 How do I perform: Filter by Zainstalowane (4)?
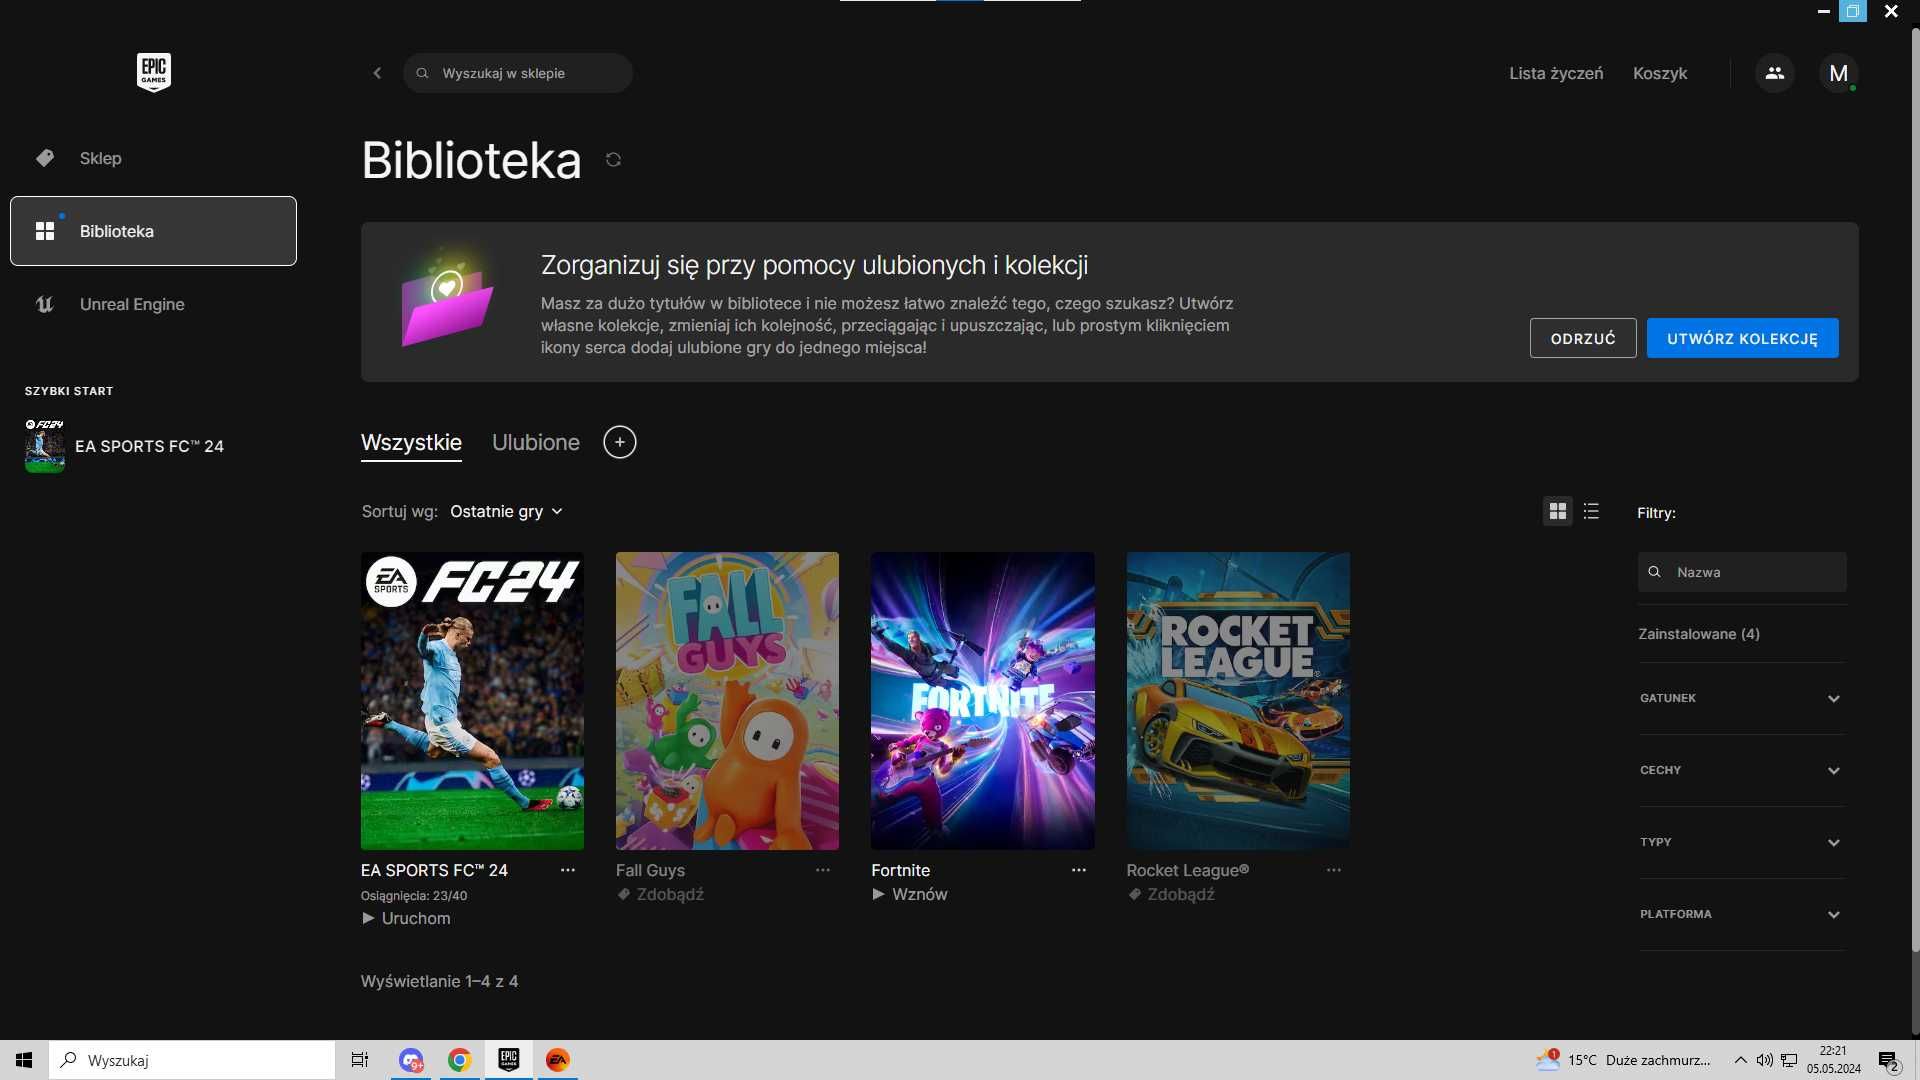click(1698, 634)
